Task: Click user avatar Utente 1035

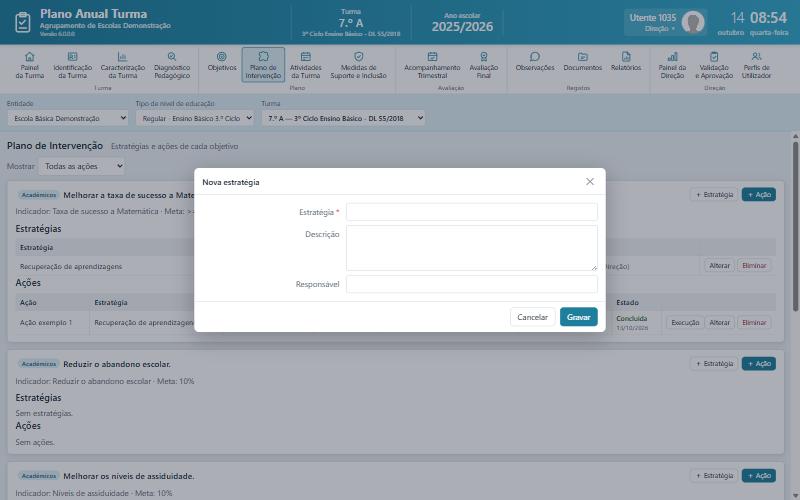Action: point(693,22)
